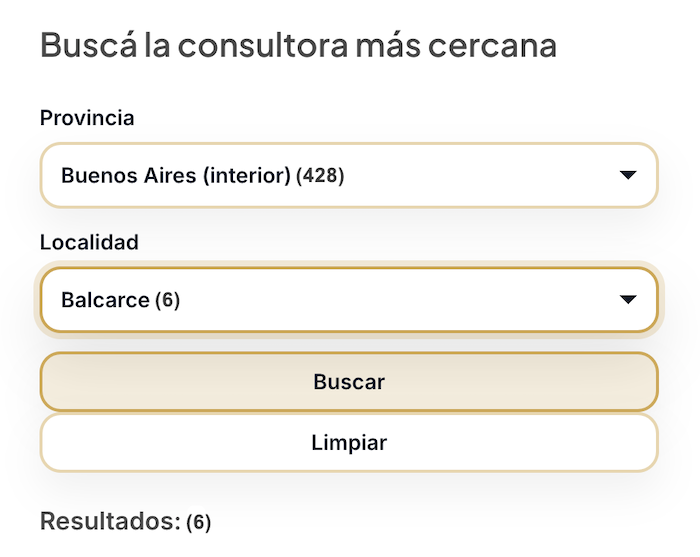Select the "Buenos Aires (interior)" value text
700x557 pixels.
click(x=176, y=176)
